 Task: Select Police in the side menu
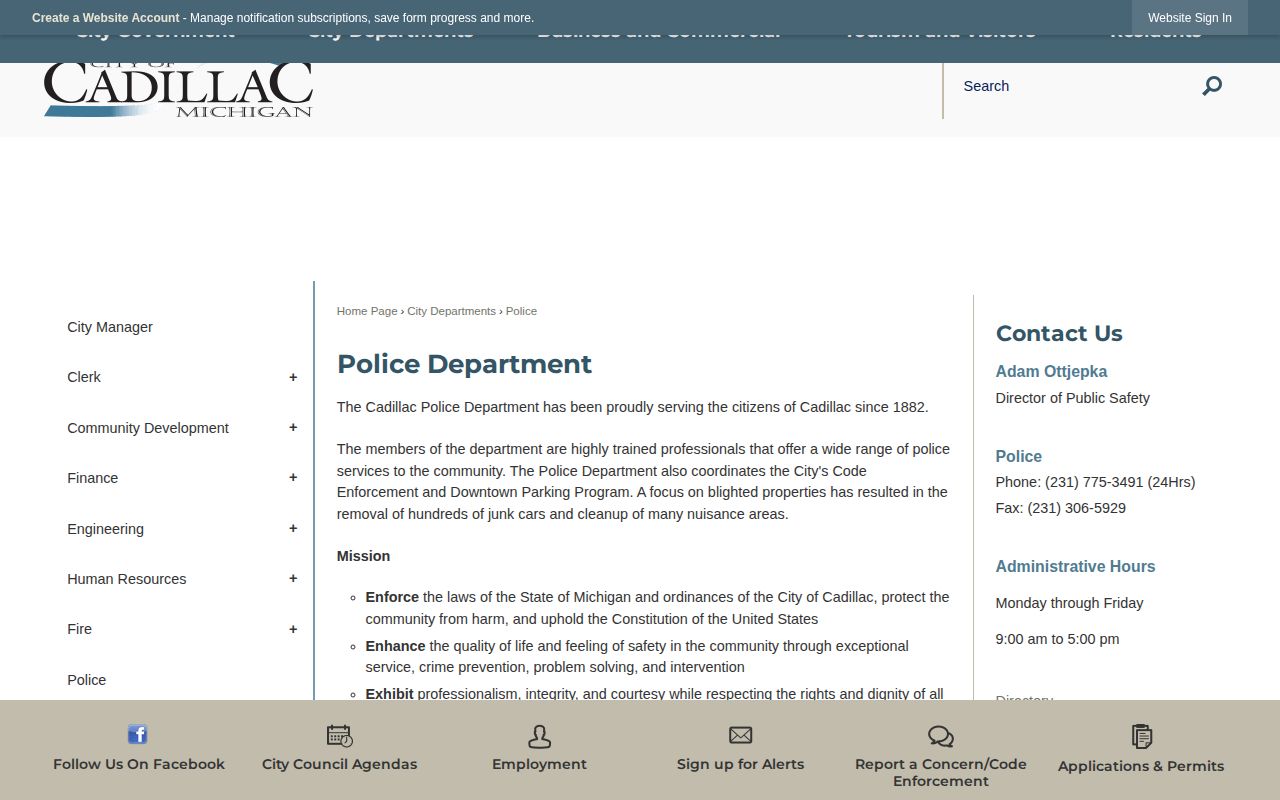[x=87, y=680]
